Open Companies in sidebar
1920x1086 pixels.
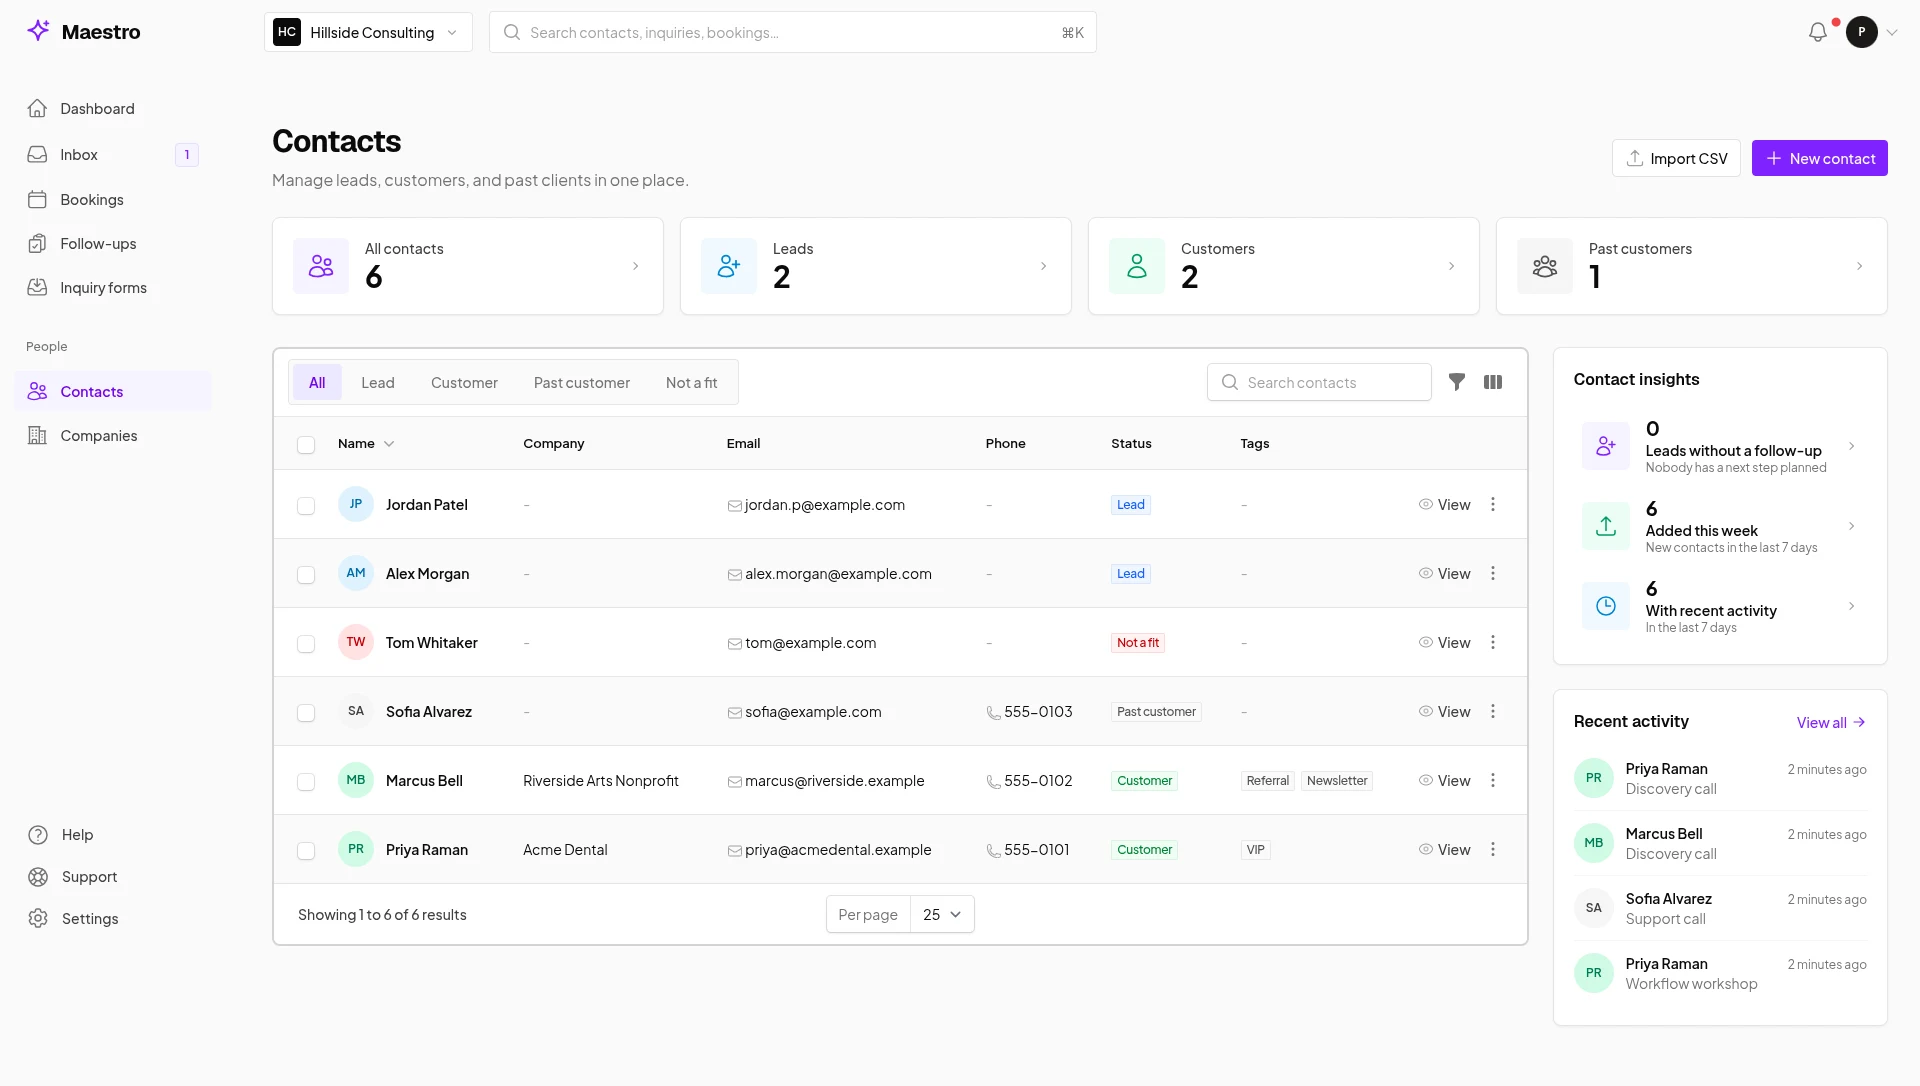112,435
